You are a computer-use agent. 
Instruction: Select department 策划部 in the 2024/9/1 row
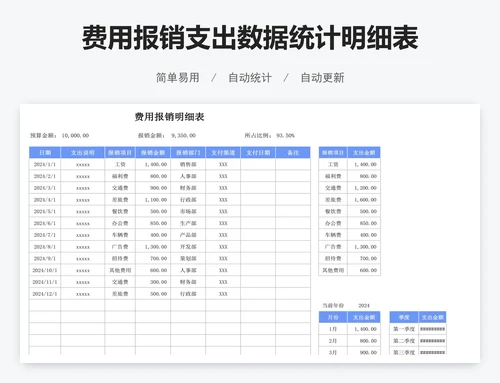pyautogui.click(x=188, y=259)
